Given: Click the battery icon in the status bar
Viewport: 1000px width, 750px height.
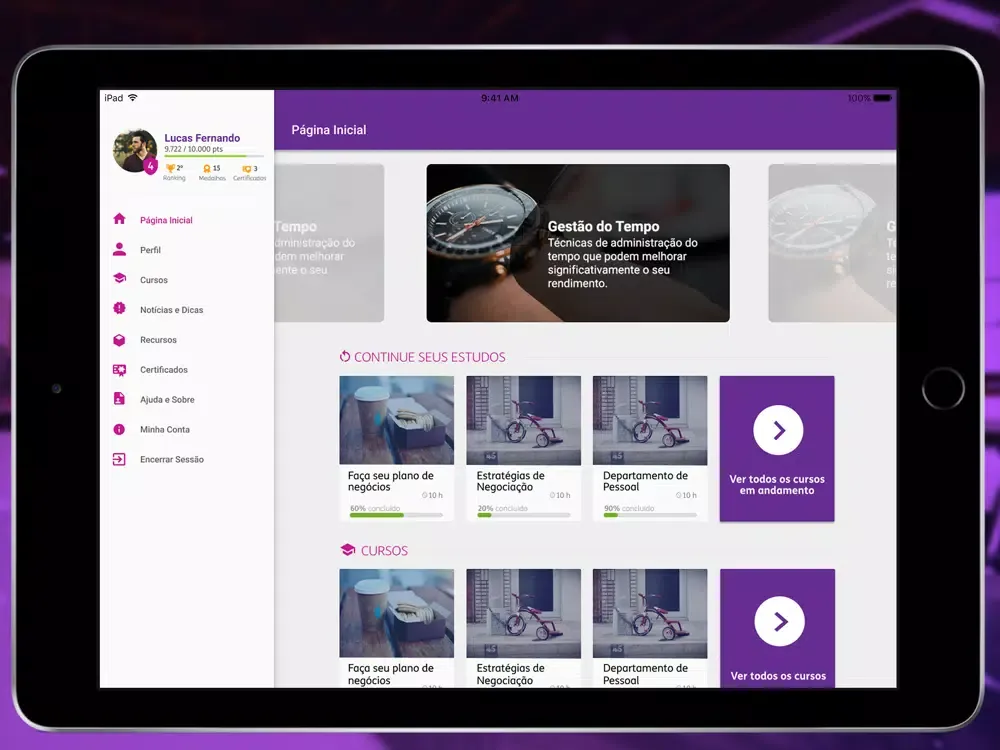Looking at the screenshot, I should (883, 98).
